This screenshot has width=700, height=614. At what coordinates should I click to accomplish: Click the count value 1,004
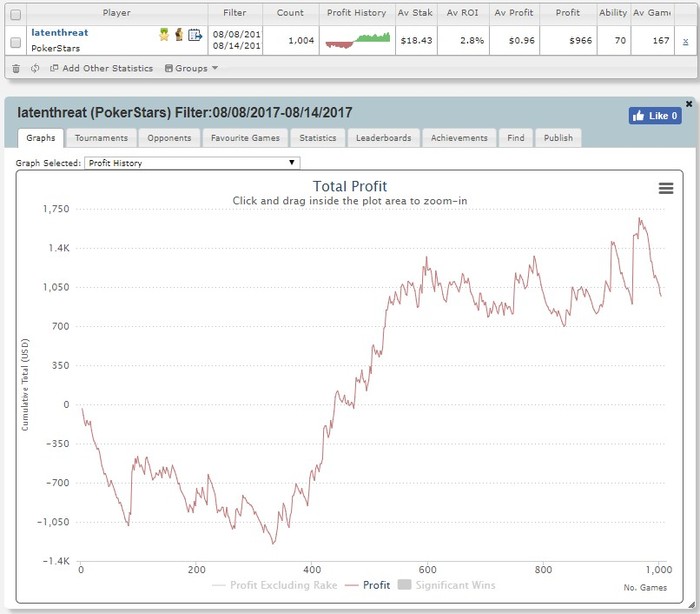point(301,41)
